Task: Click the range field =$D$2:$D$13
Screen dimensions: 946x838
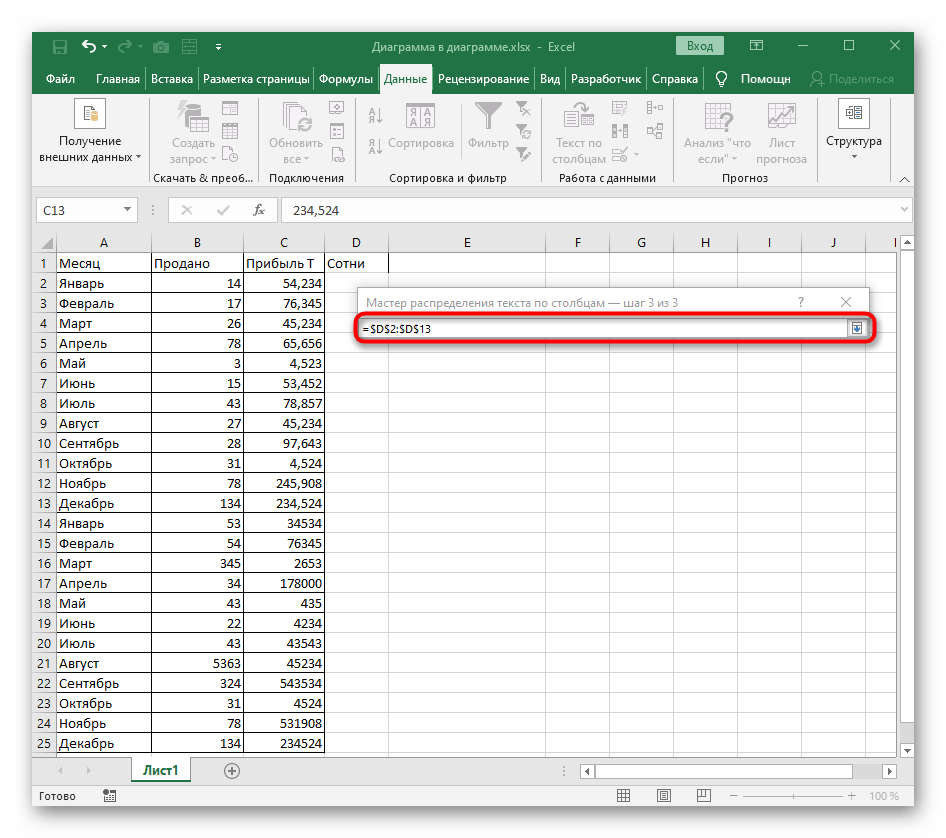Action: pyautogui.click(x=603, y=328)
